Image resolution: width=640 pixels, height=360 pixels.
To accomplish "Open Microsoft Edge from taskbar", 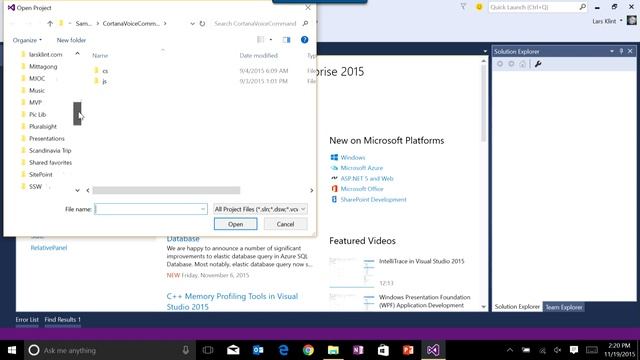I will pos(283,350).
